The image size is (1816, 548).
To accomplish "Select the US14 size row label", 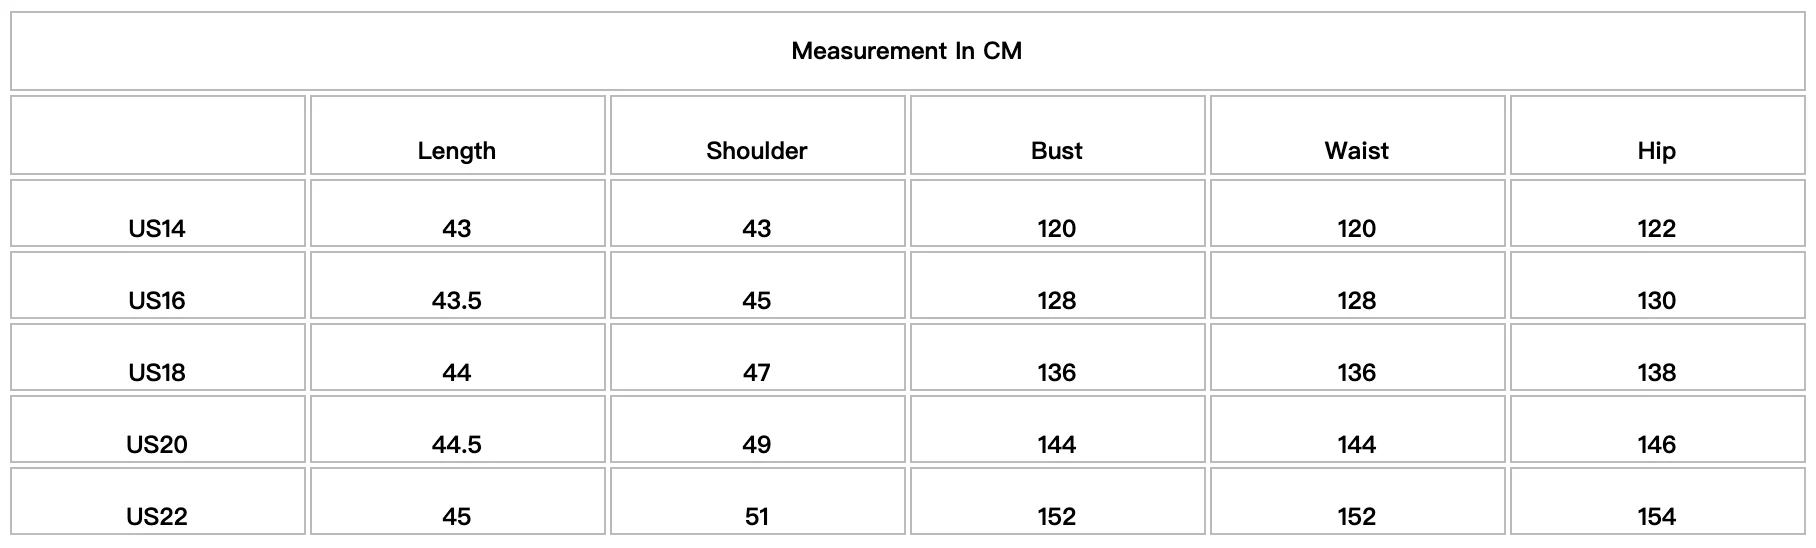I will [157, 229].
